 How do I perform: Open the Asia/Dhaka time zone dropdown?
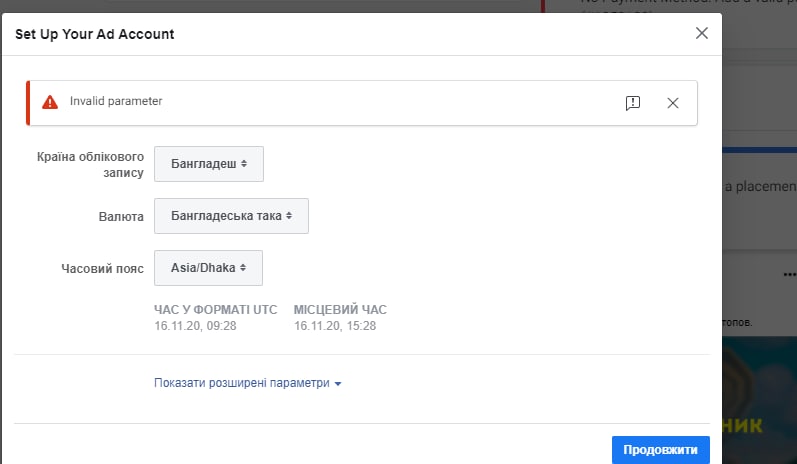(208, 267)
